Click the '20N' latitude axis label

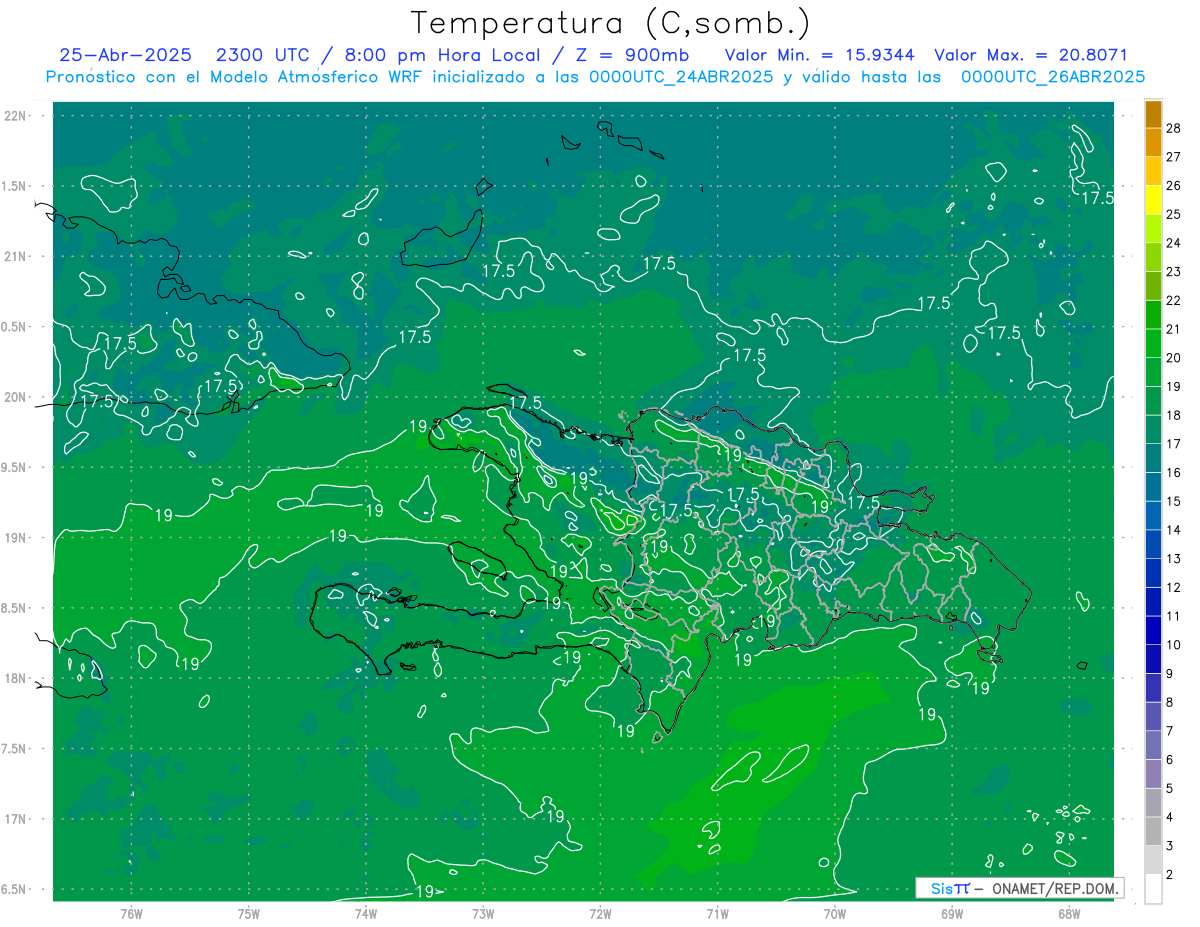pos(16,397)
